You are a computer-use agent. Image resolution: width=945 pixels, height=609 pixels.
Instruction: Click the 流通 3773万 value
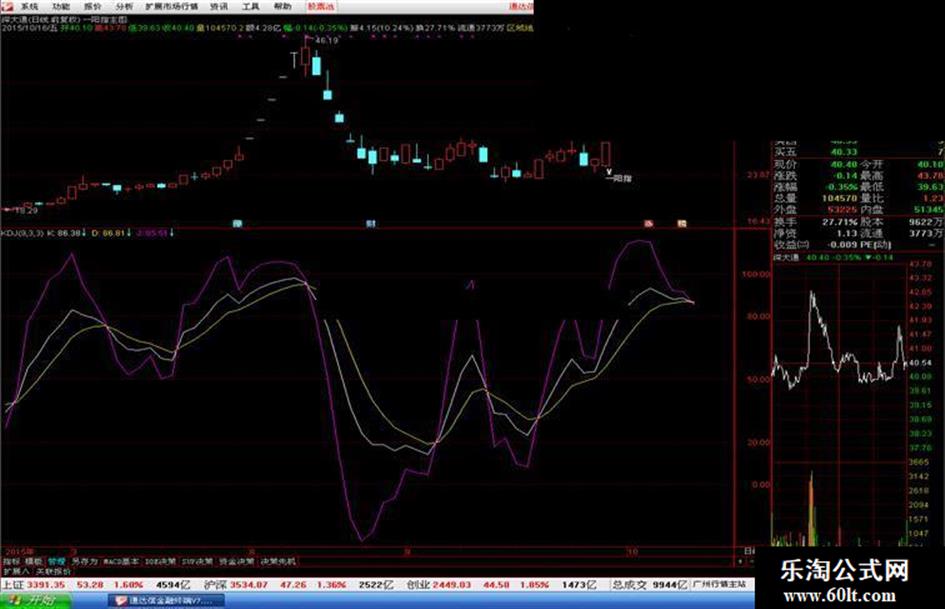coord(926,233)
